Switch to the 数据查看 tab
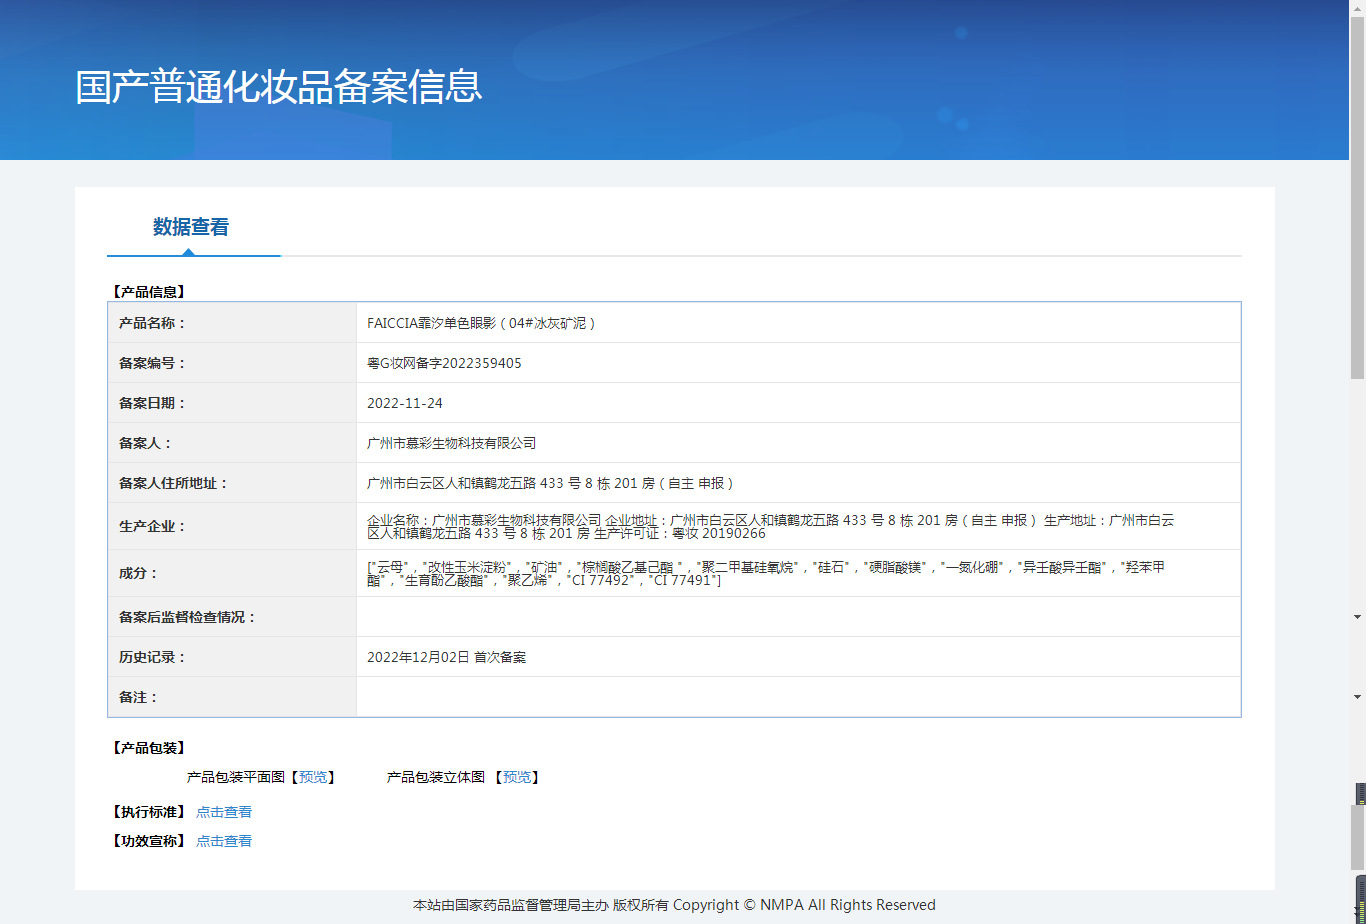This screenshot has width=1366, height=924. [x=191, y=227]
